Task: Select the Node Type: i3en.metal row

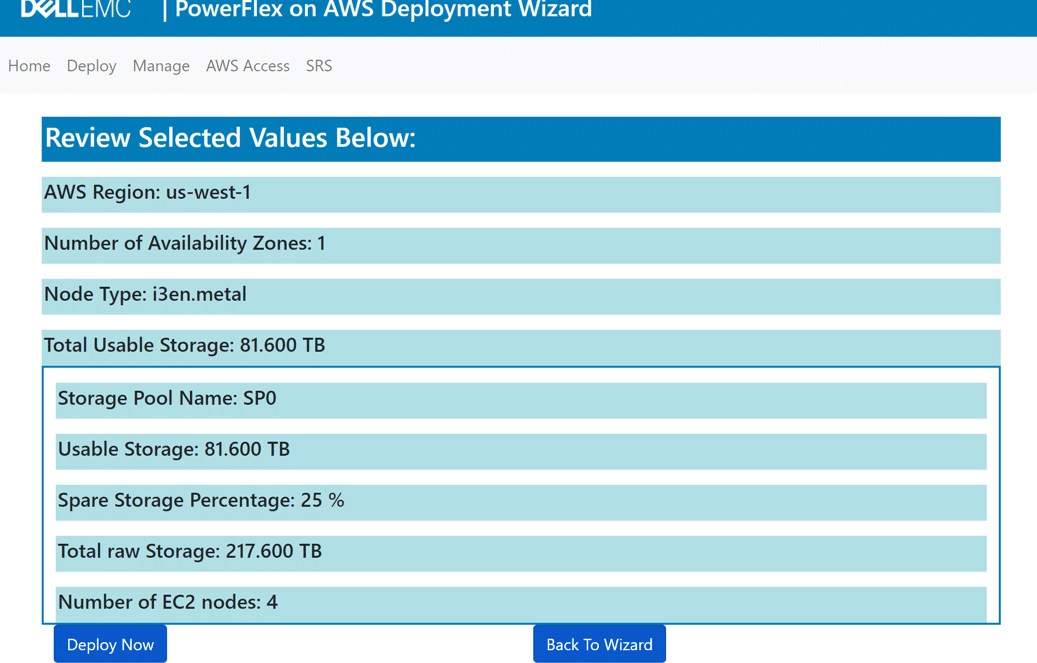Action: click(521, 296)
